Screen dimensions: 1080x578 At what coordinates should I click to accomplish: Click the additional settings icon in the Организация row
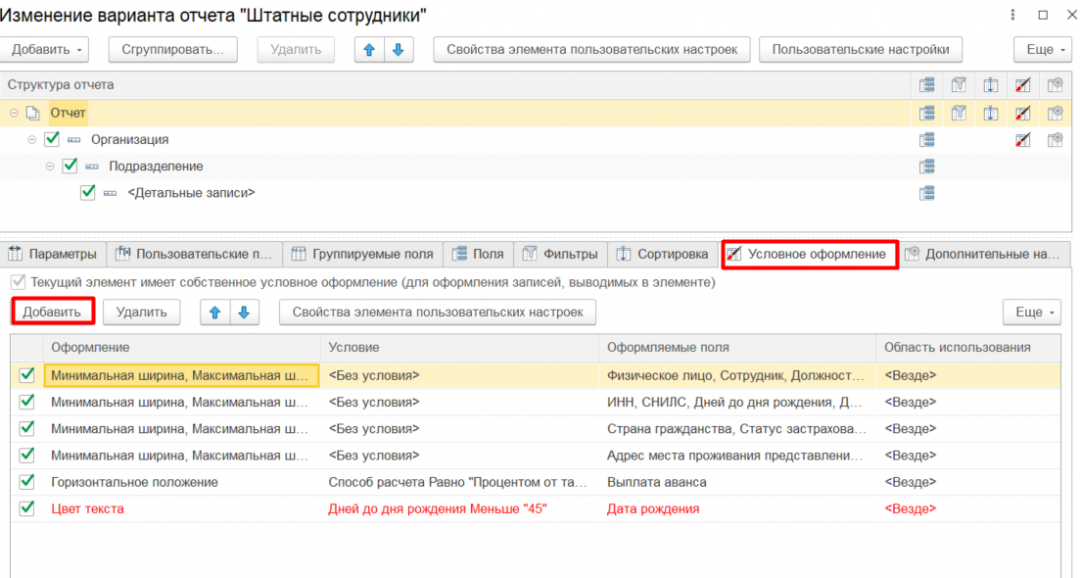[1055, 140]
